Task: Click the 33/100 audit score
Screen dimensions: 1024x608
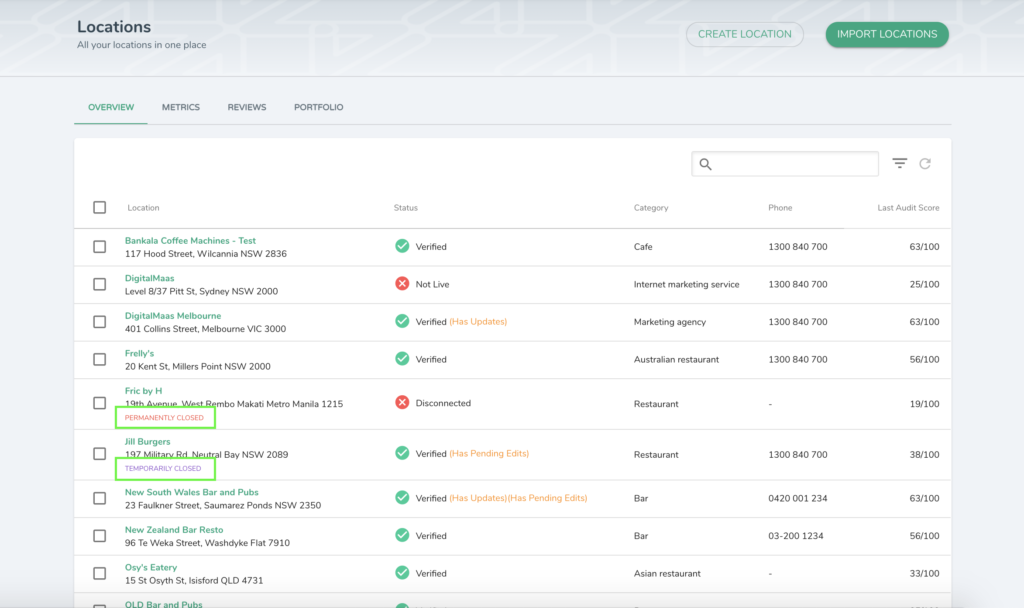Action: [924, 573]
